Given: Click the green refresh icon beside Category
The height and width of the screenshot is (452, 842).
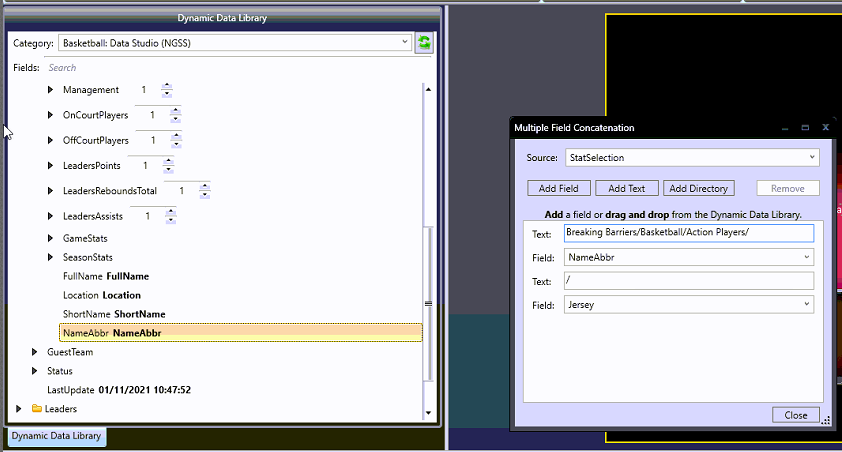Looking at the screenshot, I should pos(425,43).
